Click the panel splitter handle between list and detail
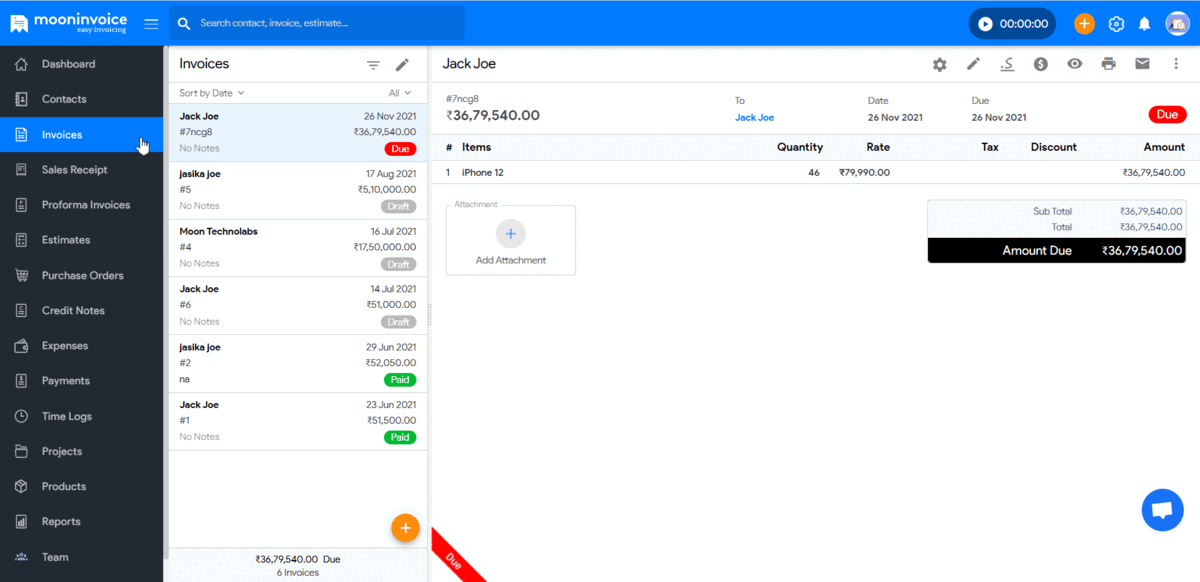The height and width of the screenshot is (582, 1200). [x=430, y=314]
